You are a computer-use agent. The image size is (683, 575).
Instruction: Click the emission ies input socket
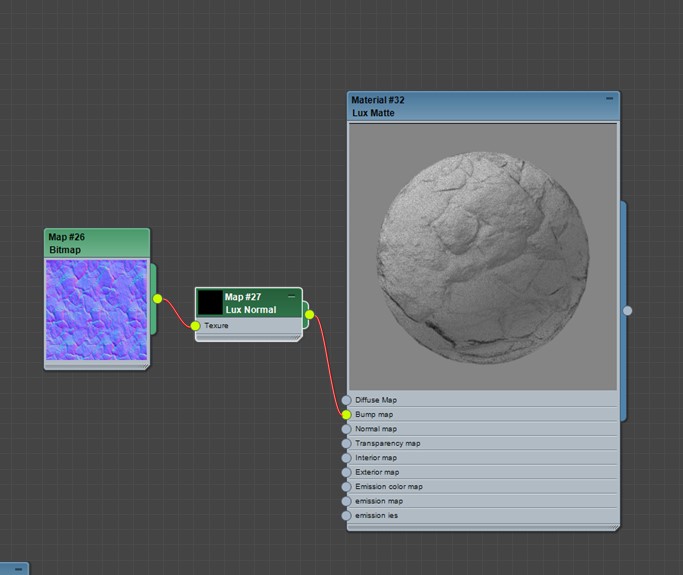(347, 516)
